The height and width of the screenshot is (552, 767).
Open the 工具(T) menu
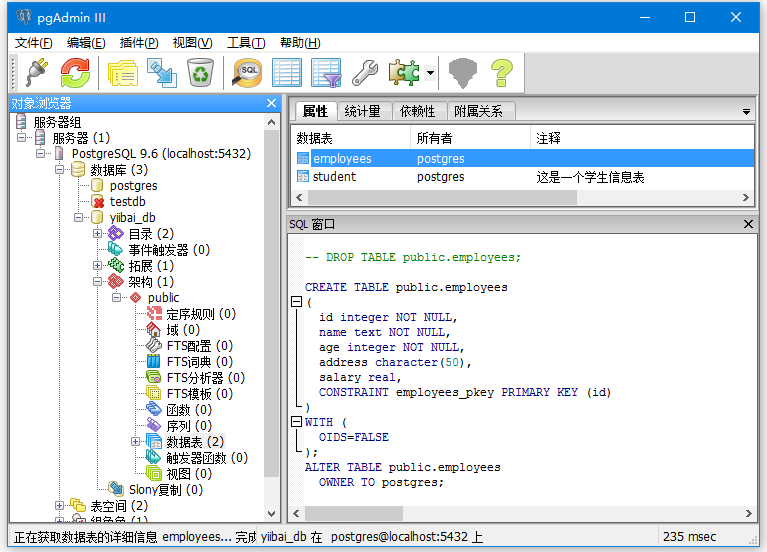coord(245,43)
